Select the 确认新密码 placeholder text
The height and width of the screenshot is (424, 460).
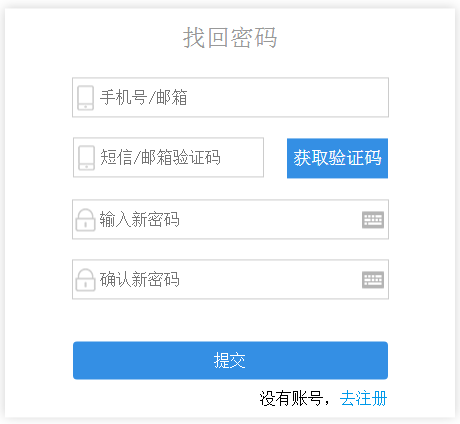(140, 279)
